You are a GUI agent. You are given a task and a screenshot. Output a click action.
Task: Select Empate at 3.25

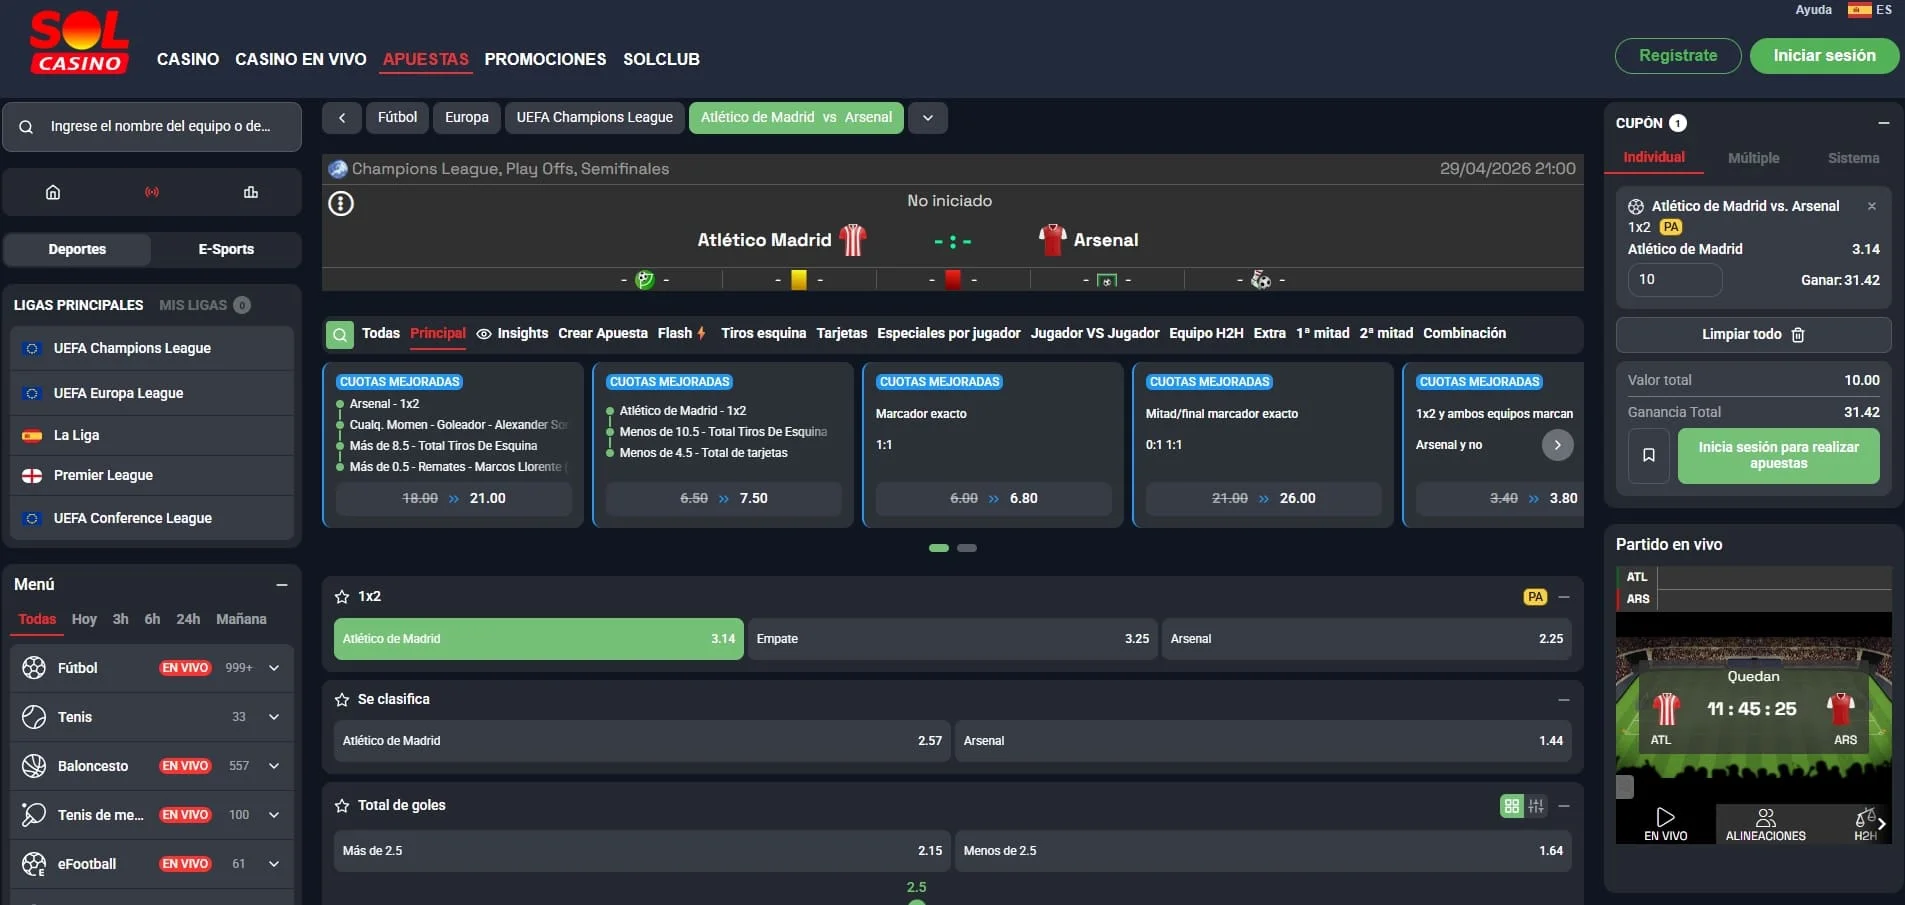coord(953,639)
